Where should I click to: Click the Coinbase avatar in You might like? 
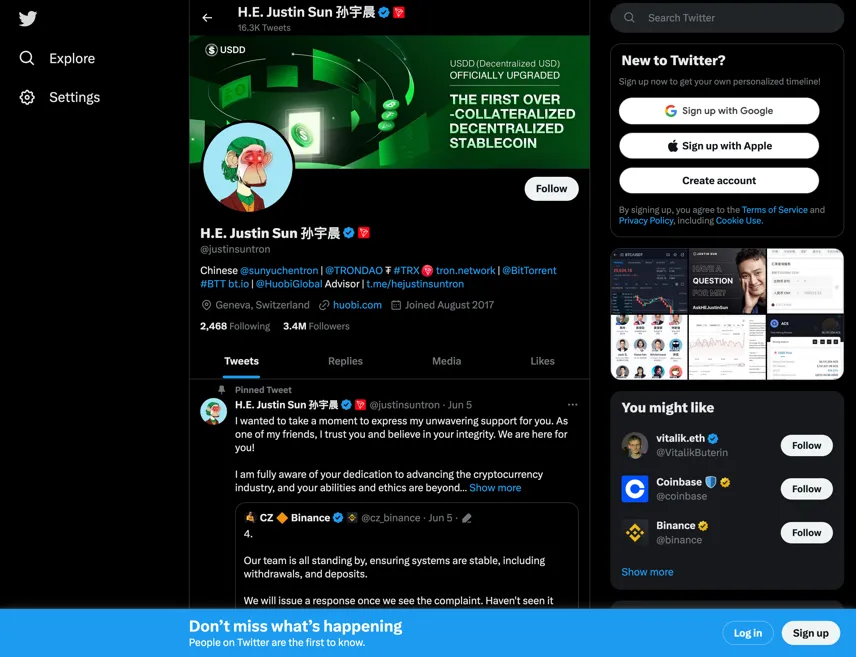(635, 489)
